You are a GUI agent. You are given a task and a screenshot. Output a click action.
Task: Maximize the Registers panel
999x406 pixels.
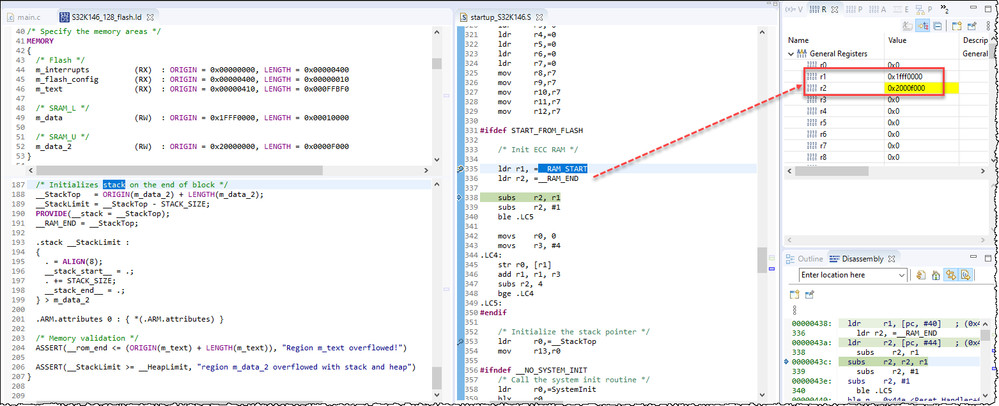point(988,9)
